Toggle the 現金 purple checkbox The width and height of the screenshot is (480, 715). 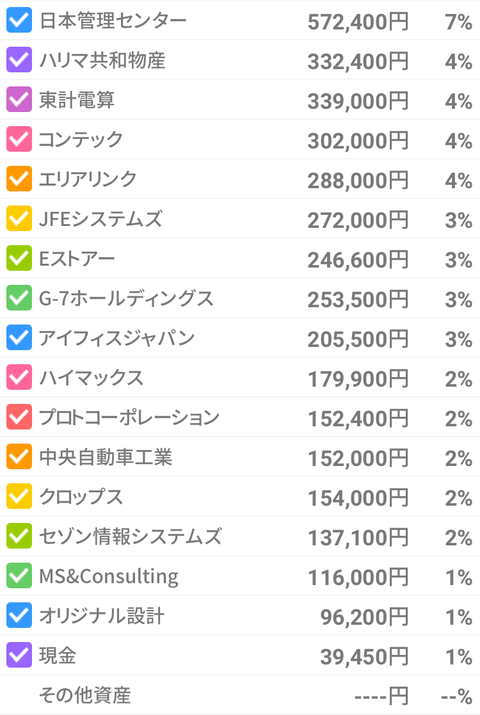point(19,655)
